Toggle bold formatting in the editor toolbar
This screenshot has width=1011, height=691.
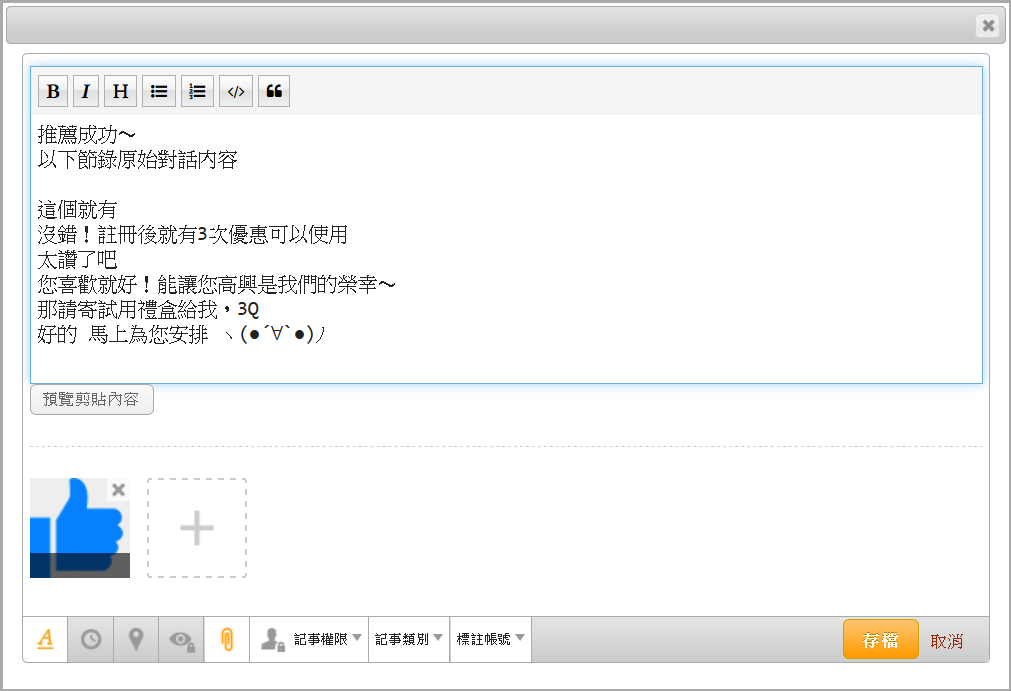point(53,92)
